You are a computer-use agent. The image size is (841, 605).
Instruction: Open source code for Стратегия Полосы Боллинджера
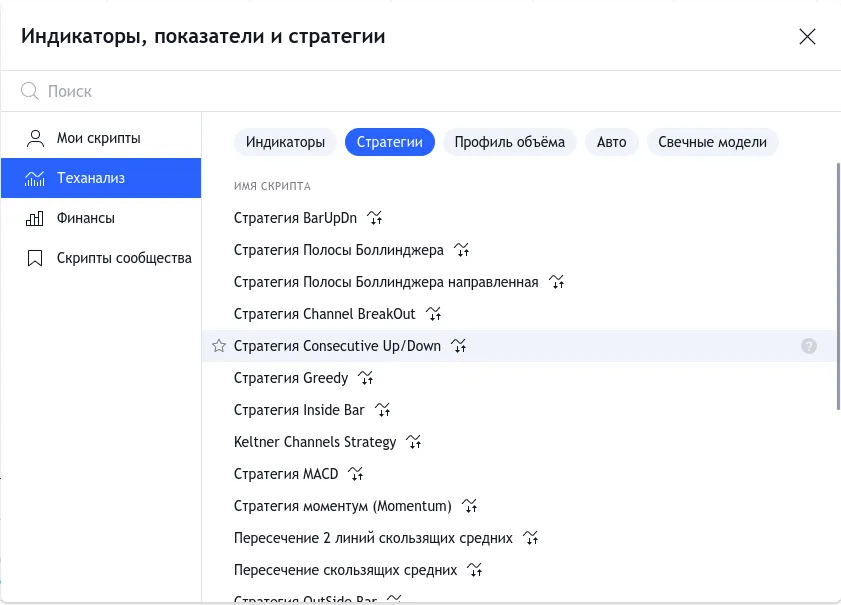click(461, 250)
